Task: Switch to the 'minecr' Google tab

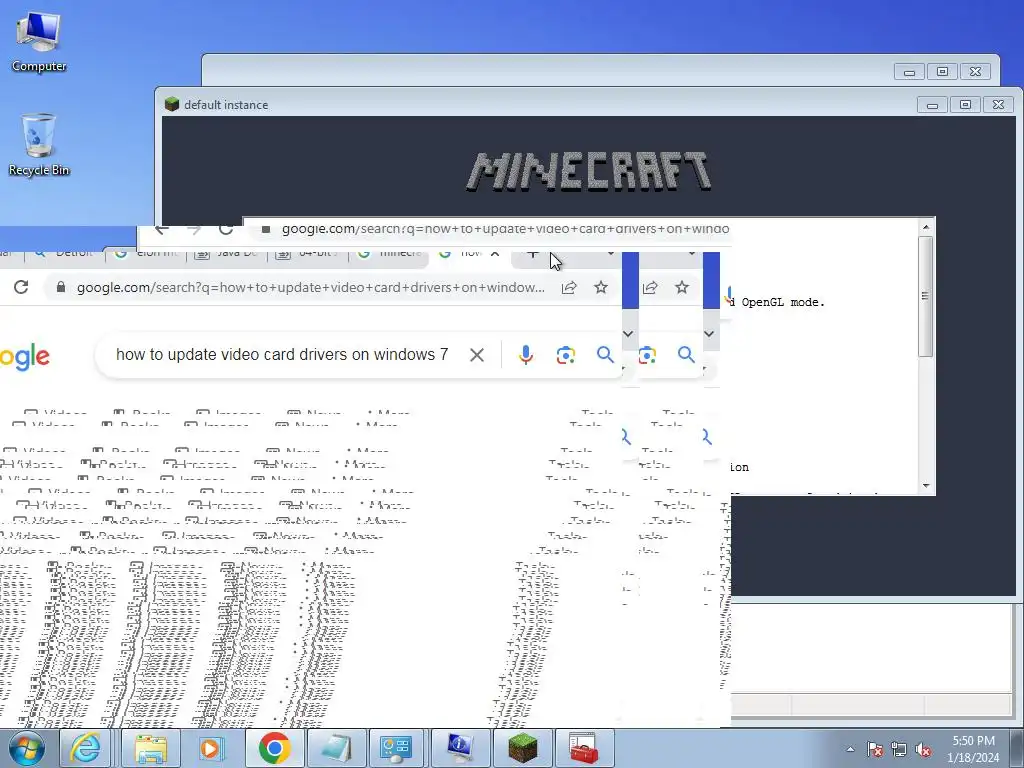Action: pyautogui.click(x=389, y=253)
